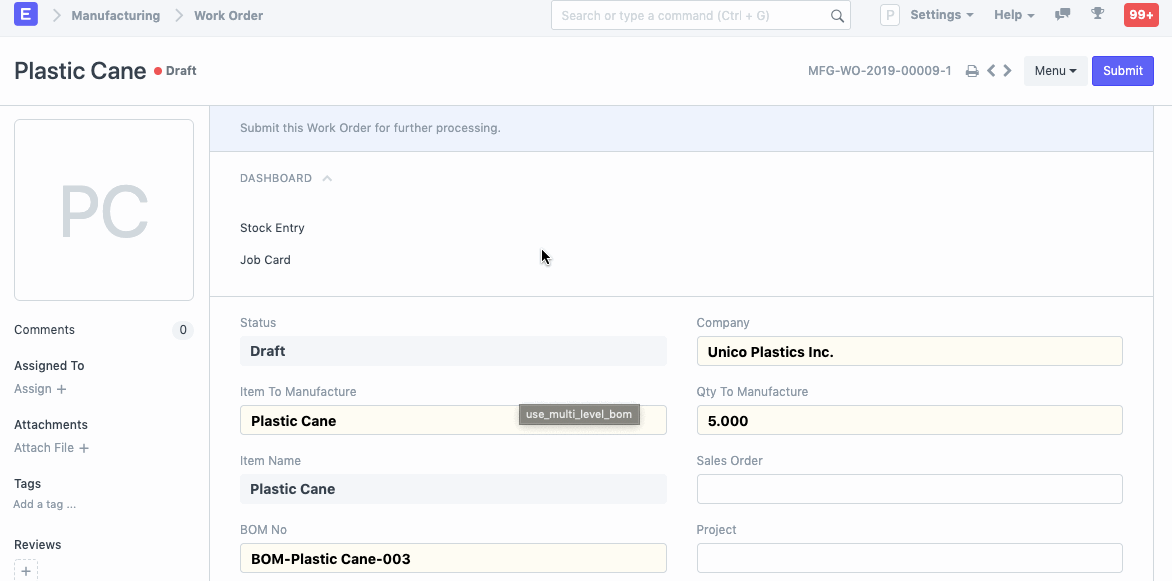The image size is (1172, 581).
Task: Open the Settings dropdown
Action: pyautogui.click(x=941, y=15)
